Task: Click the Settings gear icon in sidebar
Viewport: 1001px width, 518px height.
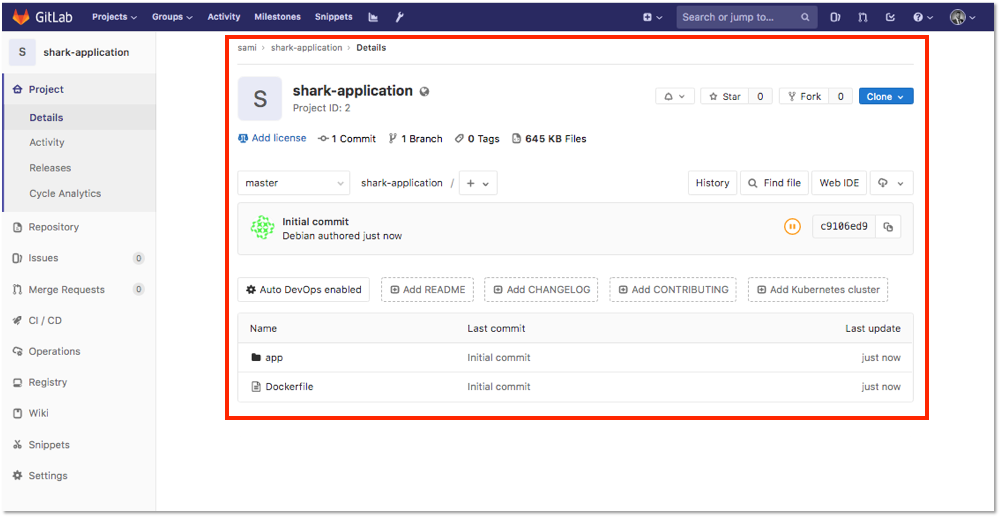Action: tap(17, 476)
